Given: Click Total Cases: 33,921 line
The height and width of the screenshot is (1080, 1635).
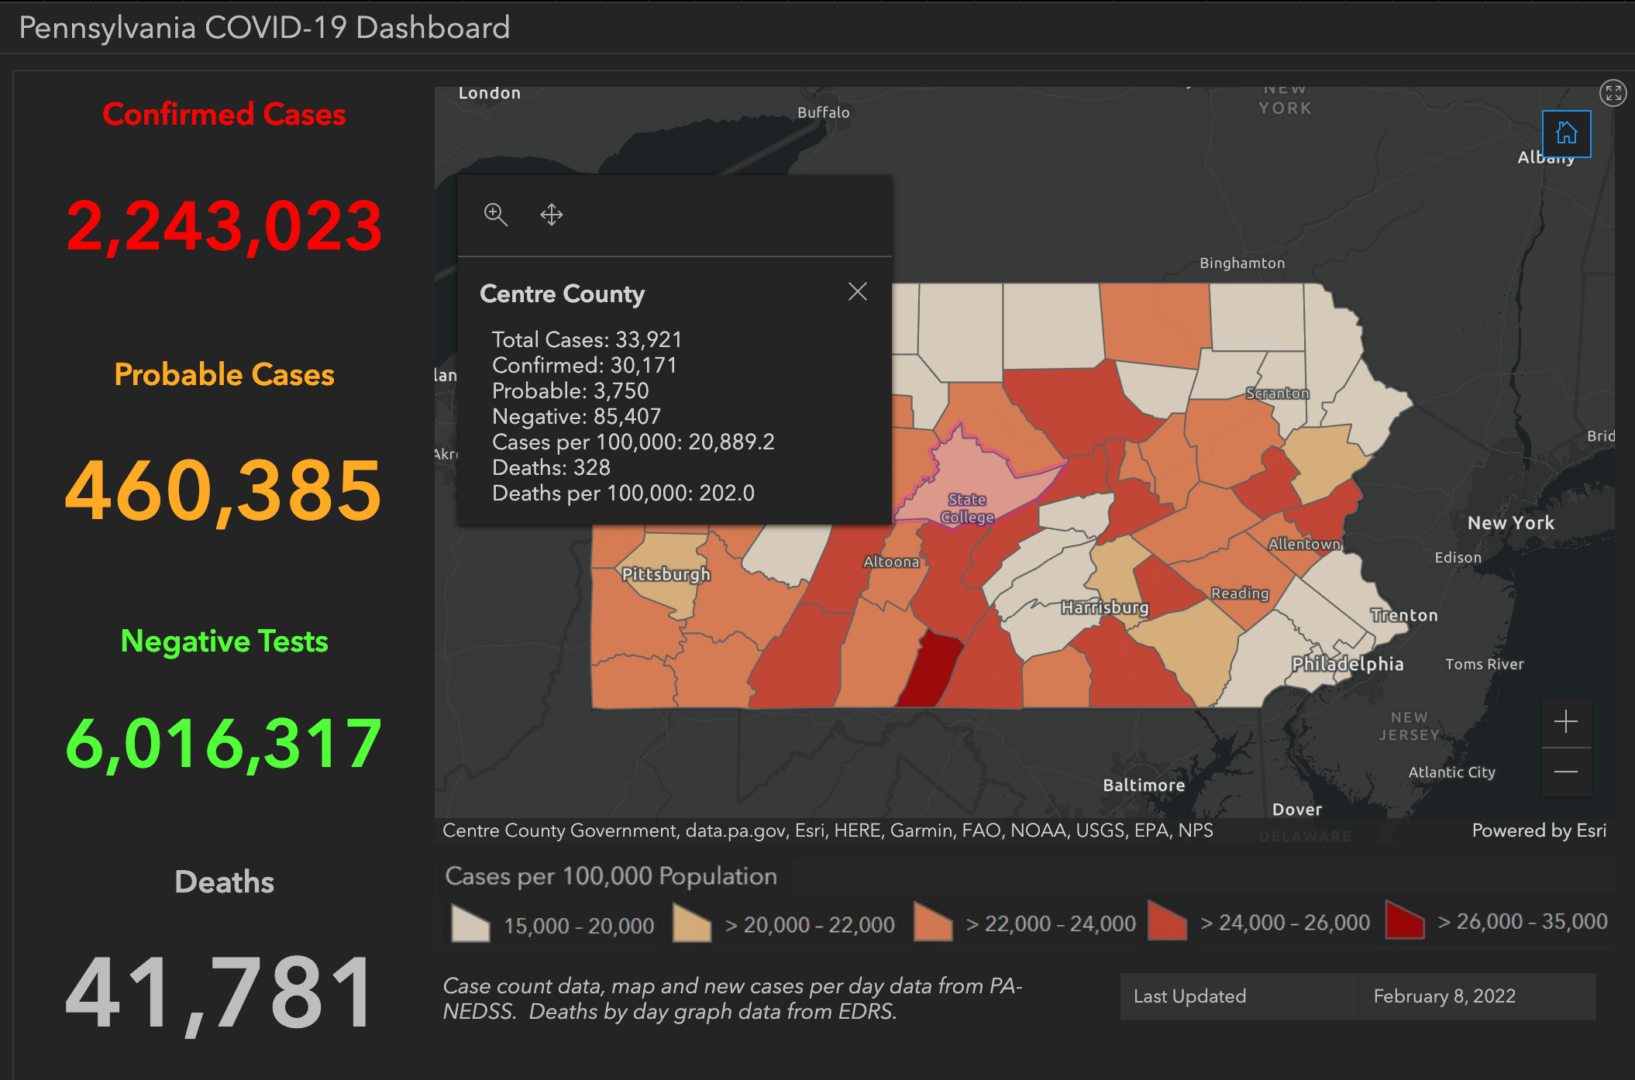Looking at the screenshot, I should (587, 340).
